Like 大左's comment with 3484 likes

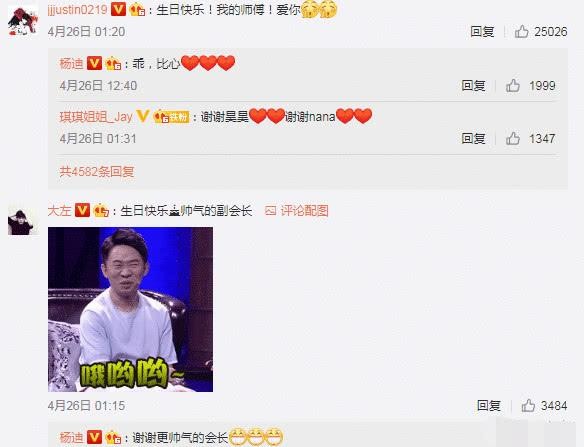pos(528,405)
